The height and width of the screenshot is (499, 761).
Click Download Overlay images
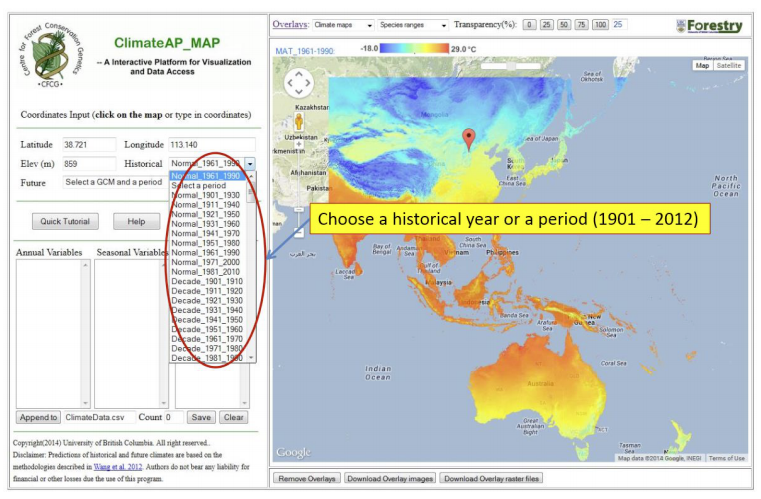pyautogui.click(x=390, y=479)
